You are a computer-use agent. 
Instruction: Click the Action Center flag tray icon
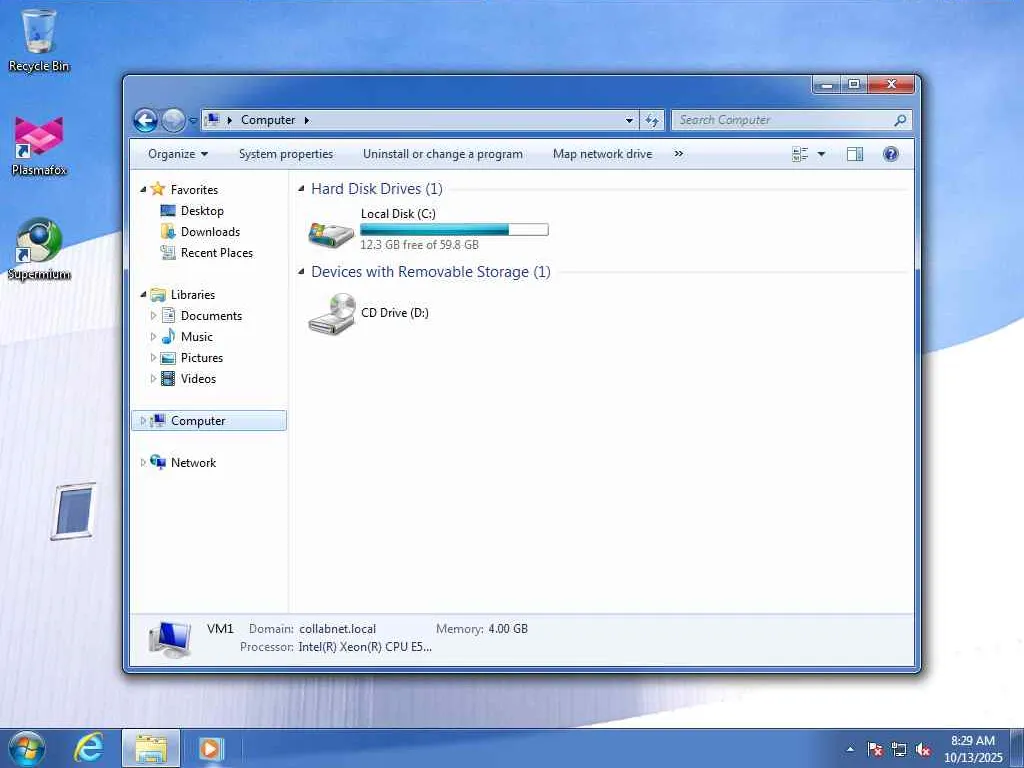[875, 749]
